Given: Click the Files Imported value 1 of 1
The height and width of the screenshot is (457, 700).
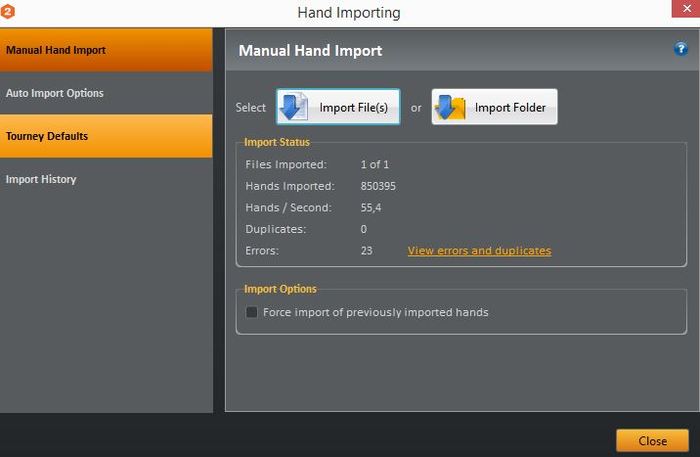Looking at the screenshot, I should (375, 165).
